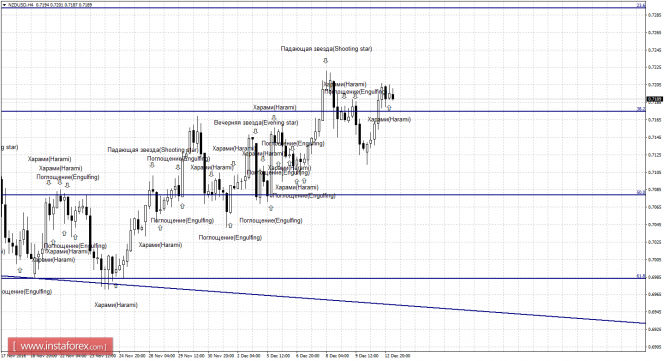The height and width of the screenshot is (361, 664).
Task: Select the 50.0 Fibonacci level label
Action: coord(641,192)
